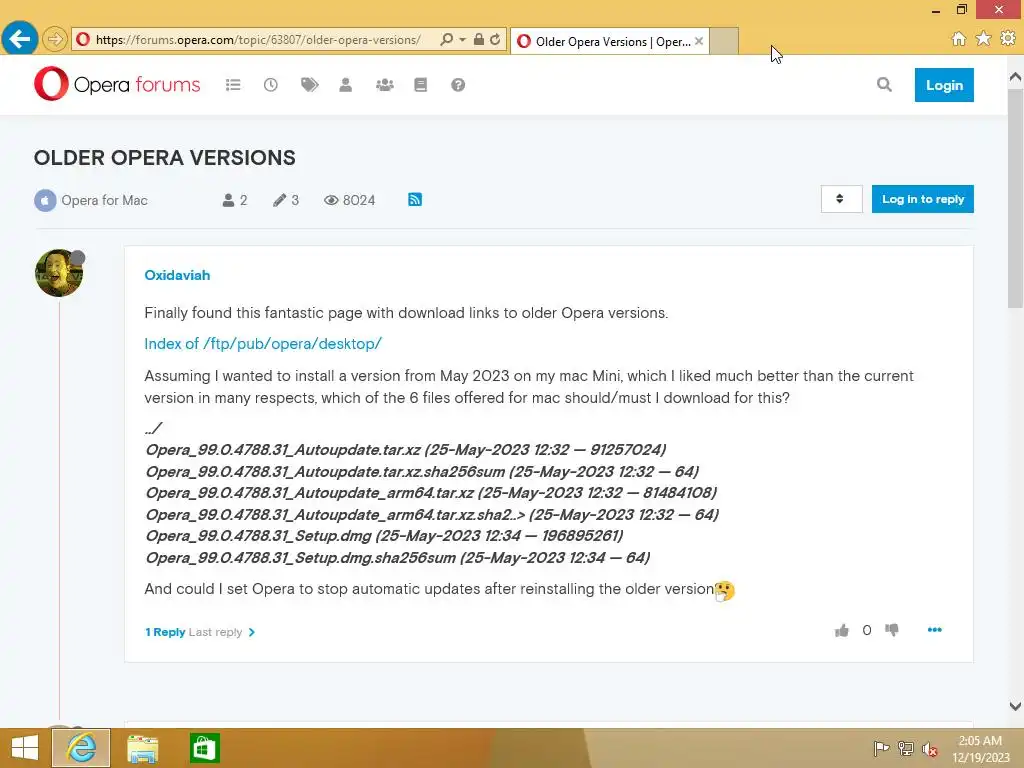This screenshot has height=768, width=1024.
Task: Click the page heading OLDER OPERA VERSIONS
Action: click(165, 158)
